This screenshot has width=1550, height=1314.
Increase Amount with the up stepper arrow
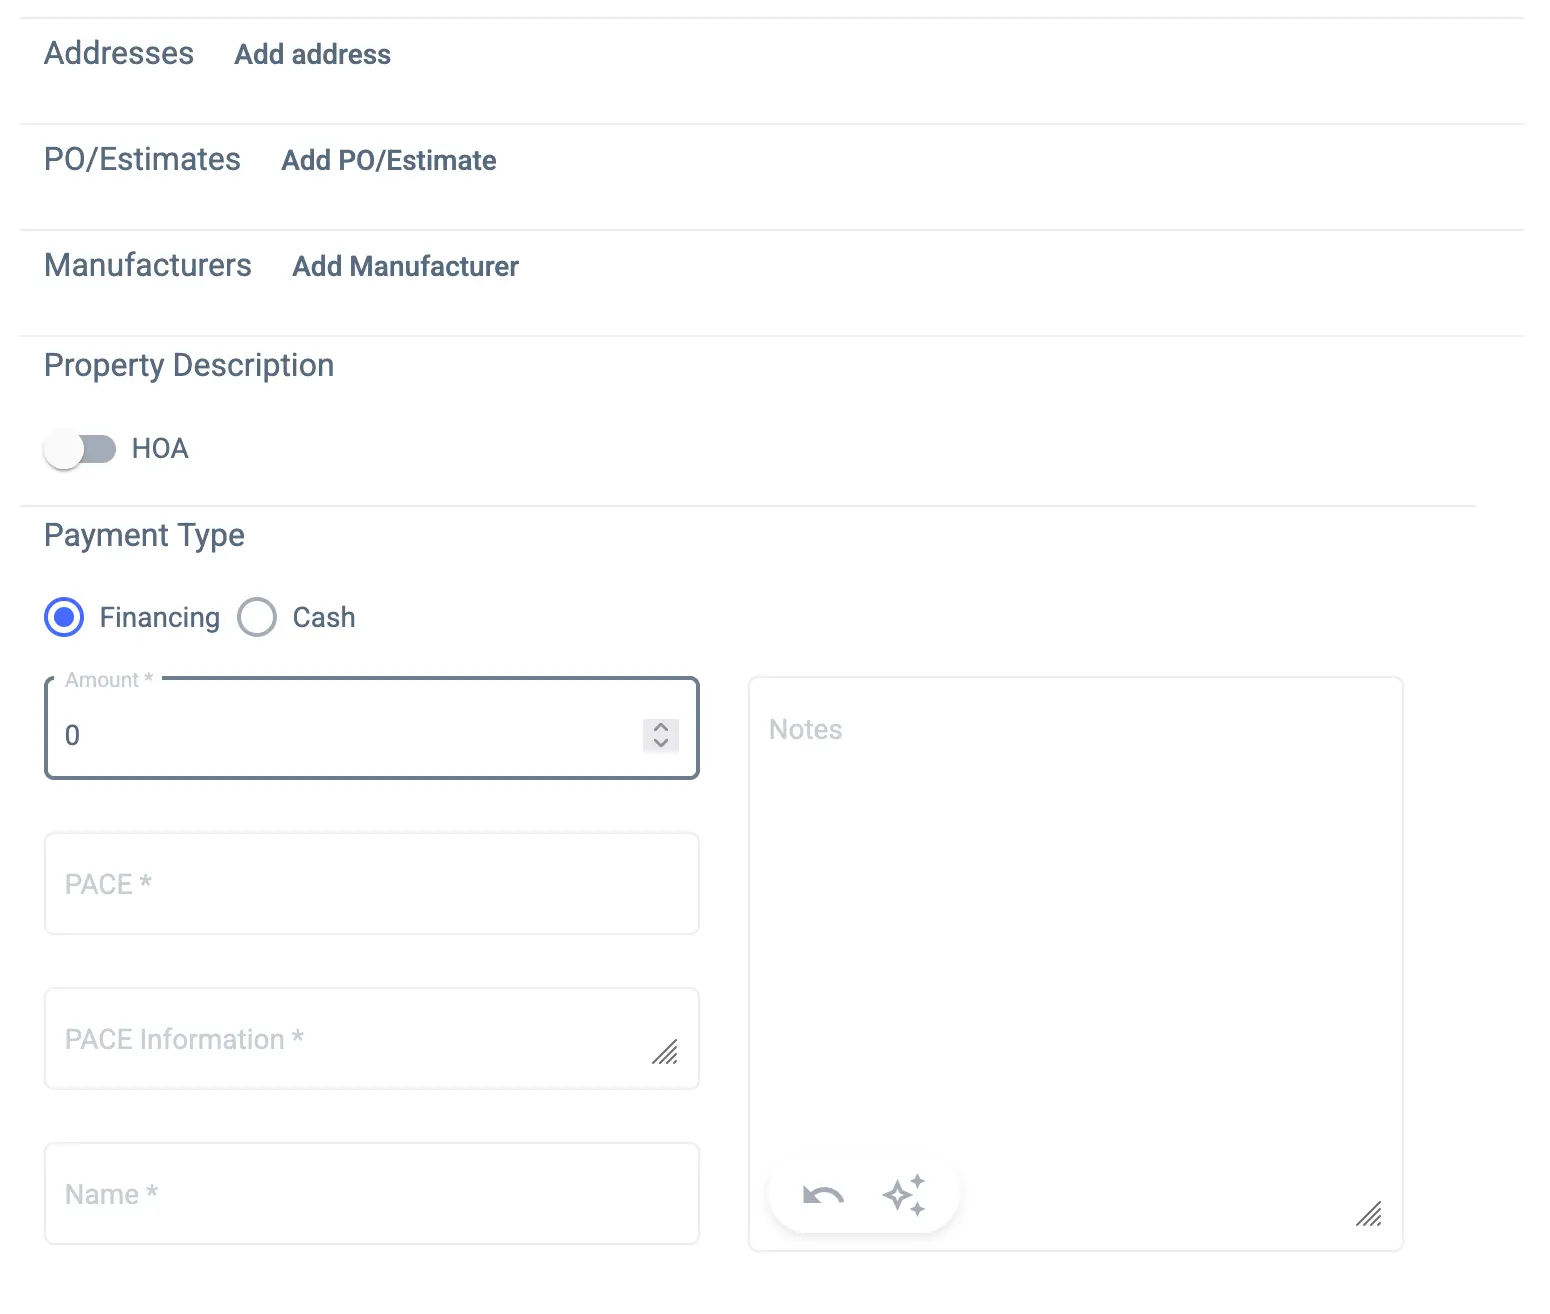tap(661, 728)
